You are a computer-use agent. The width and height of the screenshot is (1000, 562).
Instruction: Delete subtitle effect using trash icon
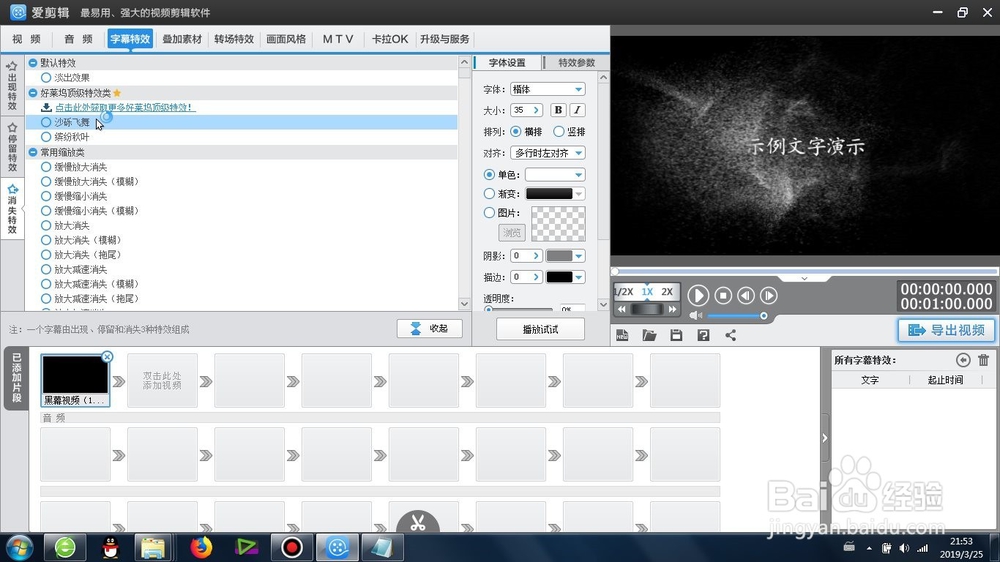(x=983, y=360)
